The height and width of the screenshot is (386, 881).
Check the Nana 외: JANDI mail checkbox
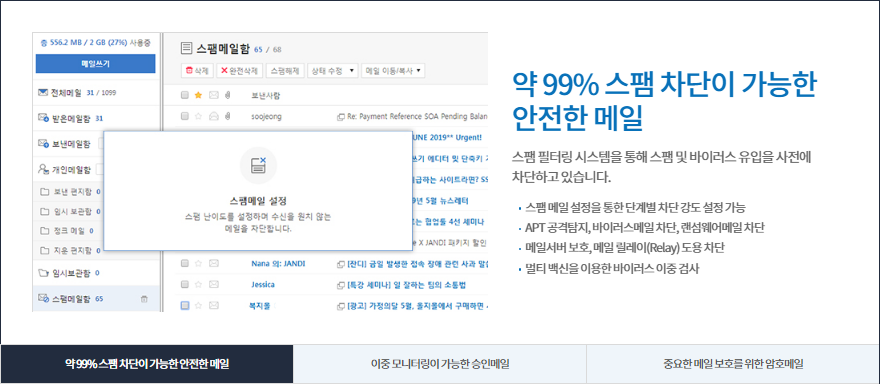(185, 264)
